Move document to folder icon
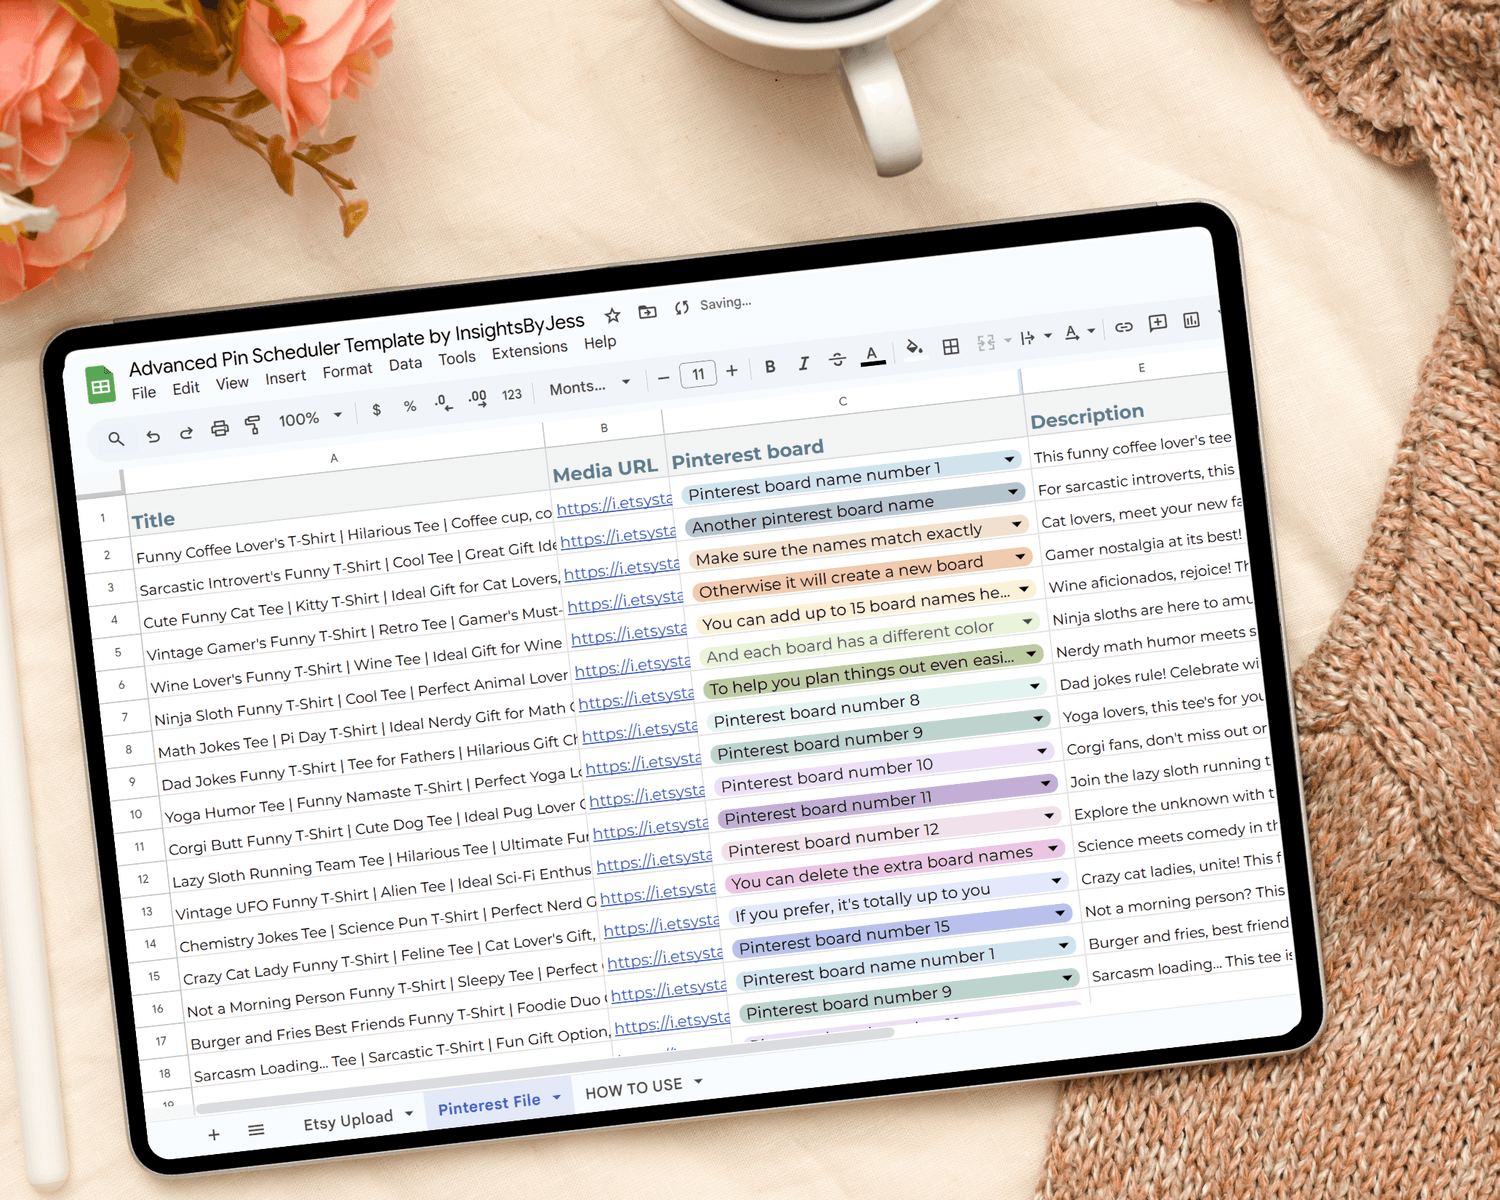This screenshot has height=1200, width=1500. click(648, 312)
